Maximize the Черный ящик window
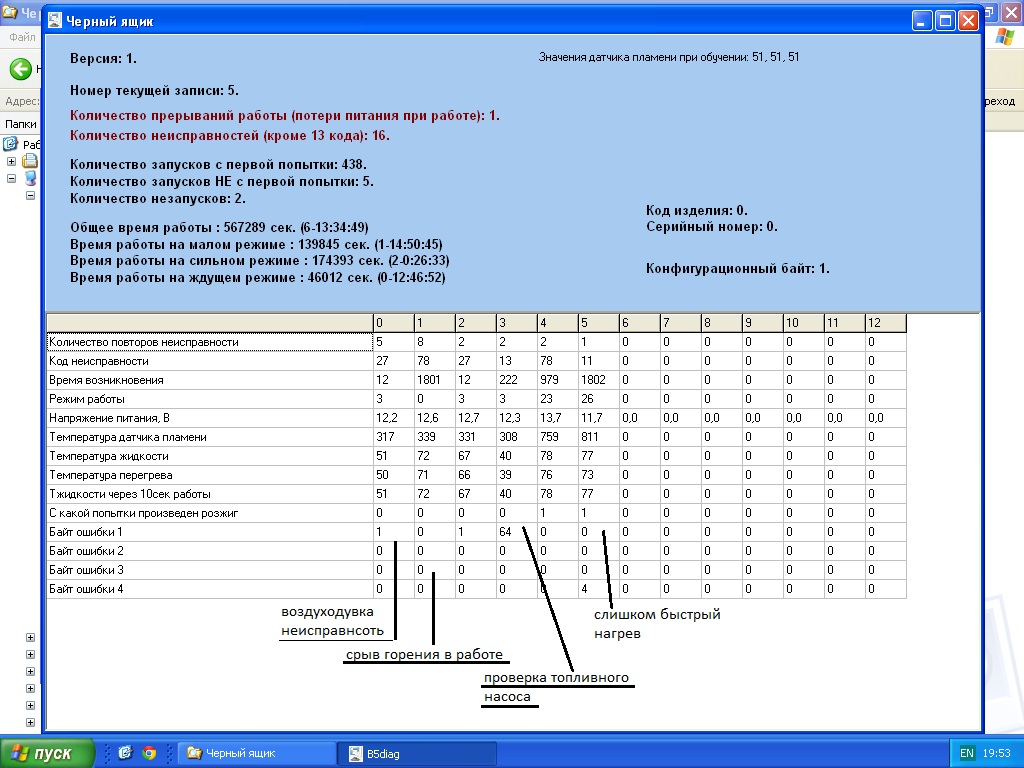The width and height of the screenshot is (1024, 768). (x=944, y=21)
